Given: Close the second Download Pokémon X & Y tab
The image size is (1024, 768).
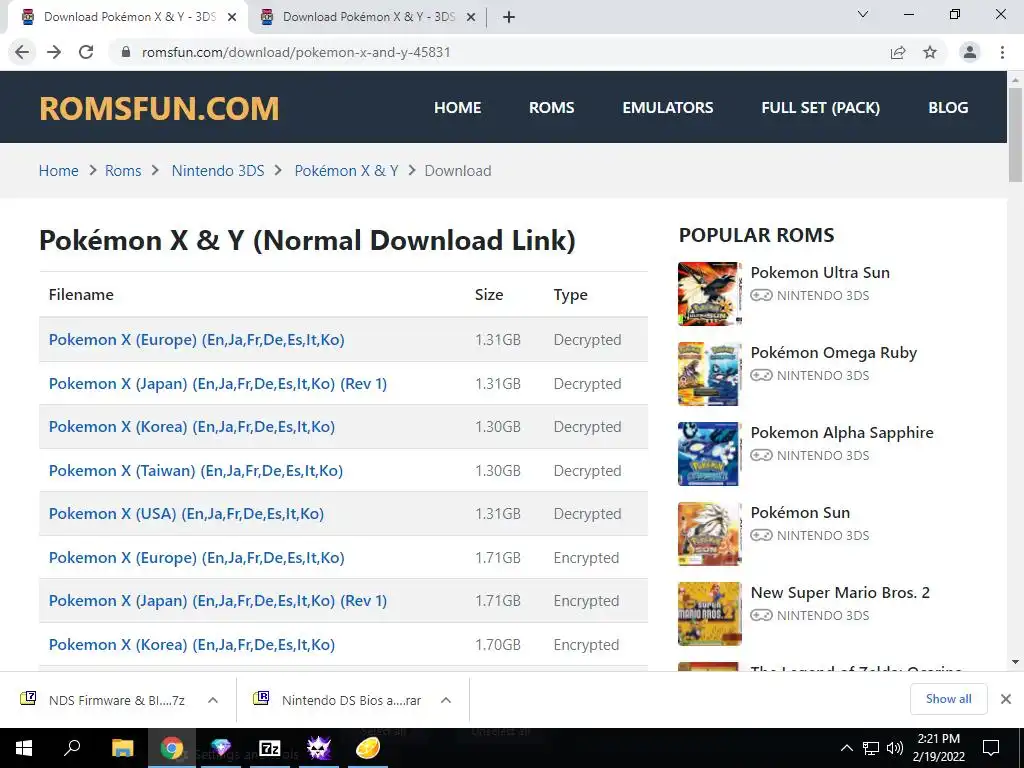Looking at the screenshot, I should 471,17.
